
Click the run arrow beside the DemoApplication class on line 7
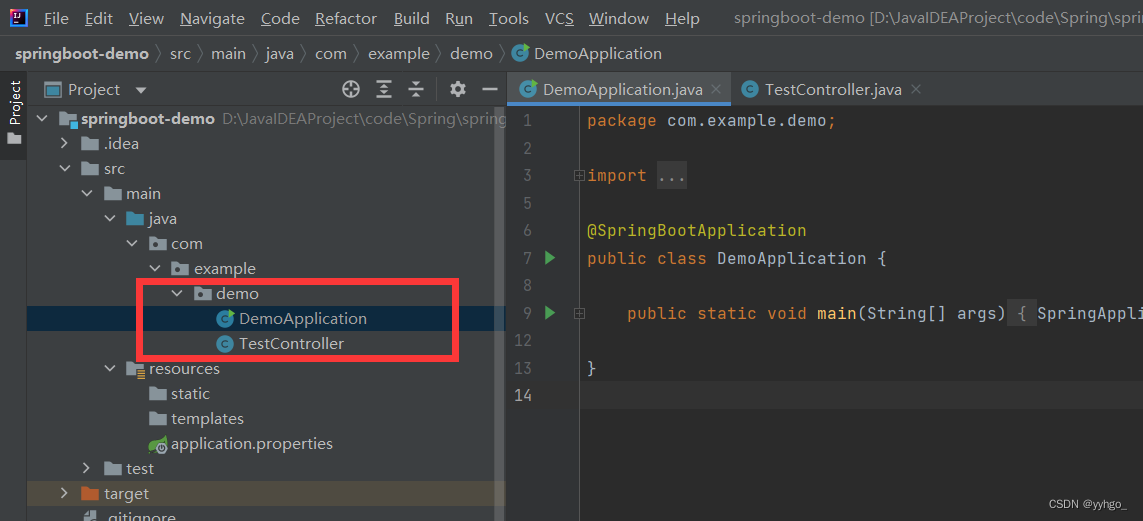(549, 258)
